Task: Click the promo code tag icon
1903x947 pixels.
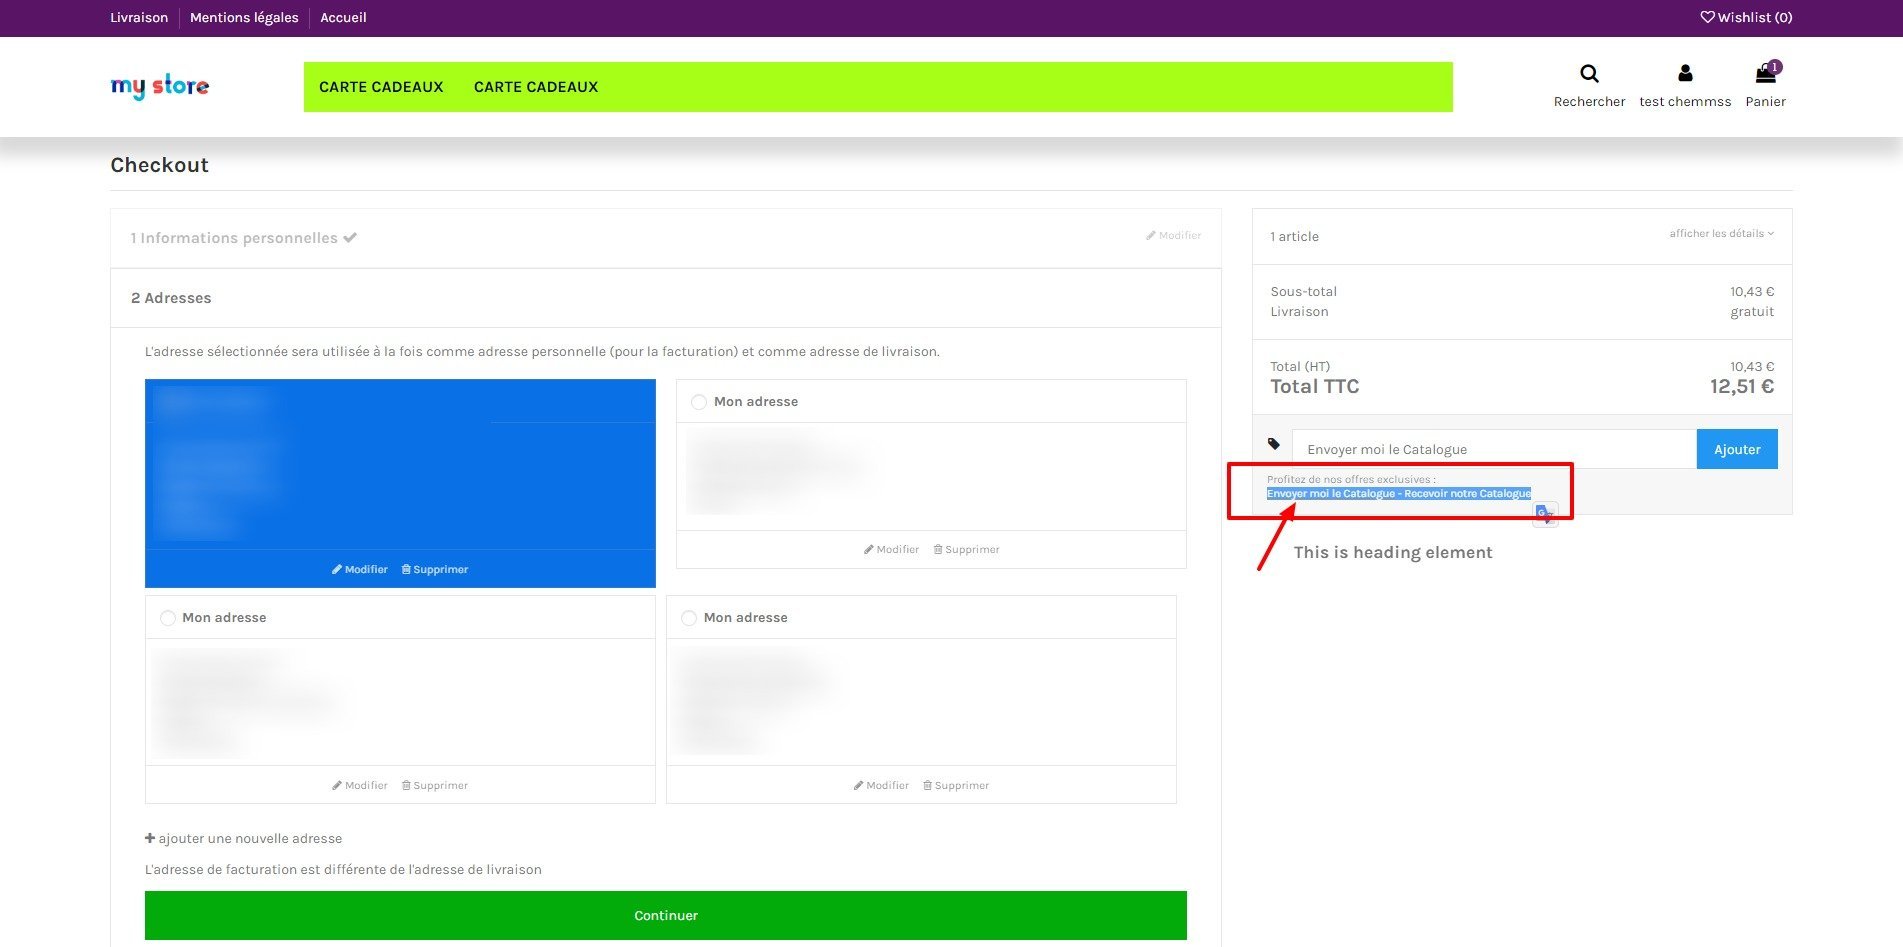Action: [1273, 444]
